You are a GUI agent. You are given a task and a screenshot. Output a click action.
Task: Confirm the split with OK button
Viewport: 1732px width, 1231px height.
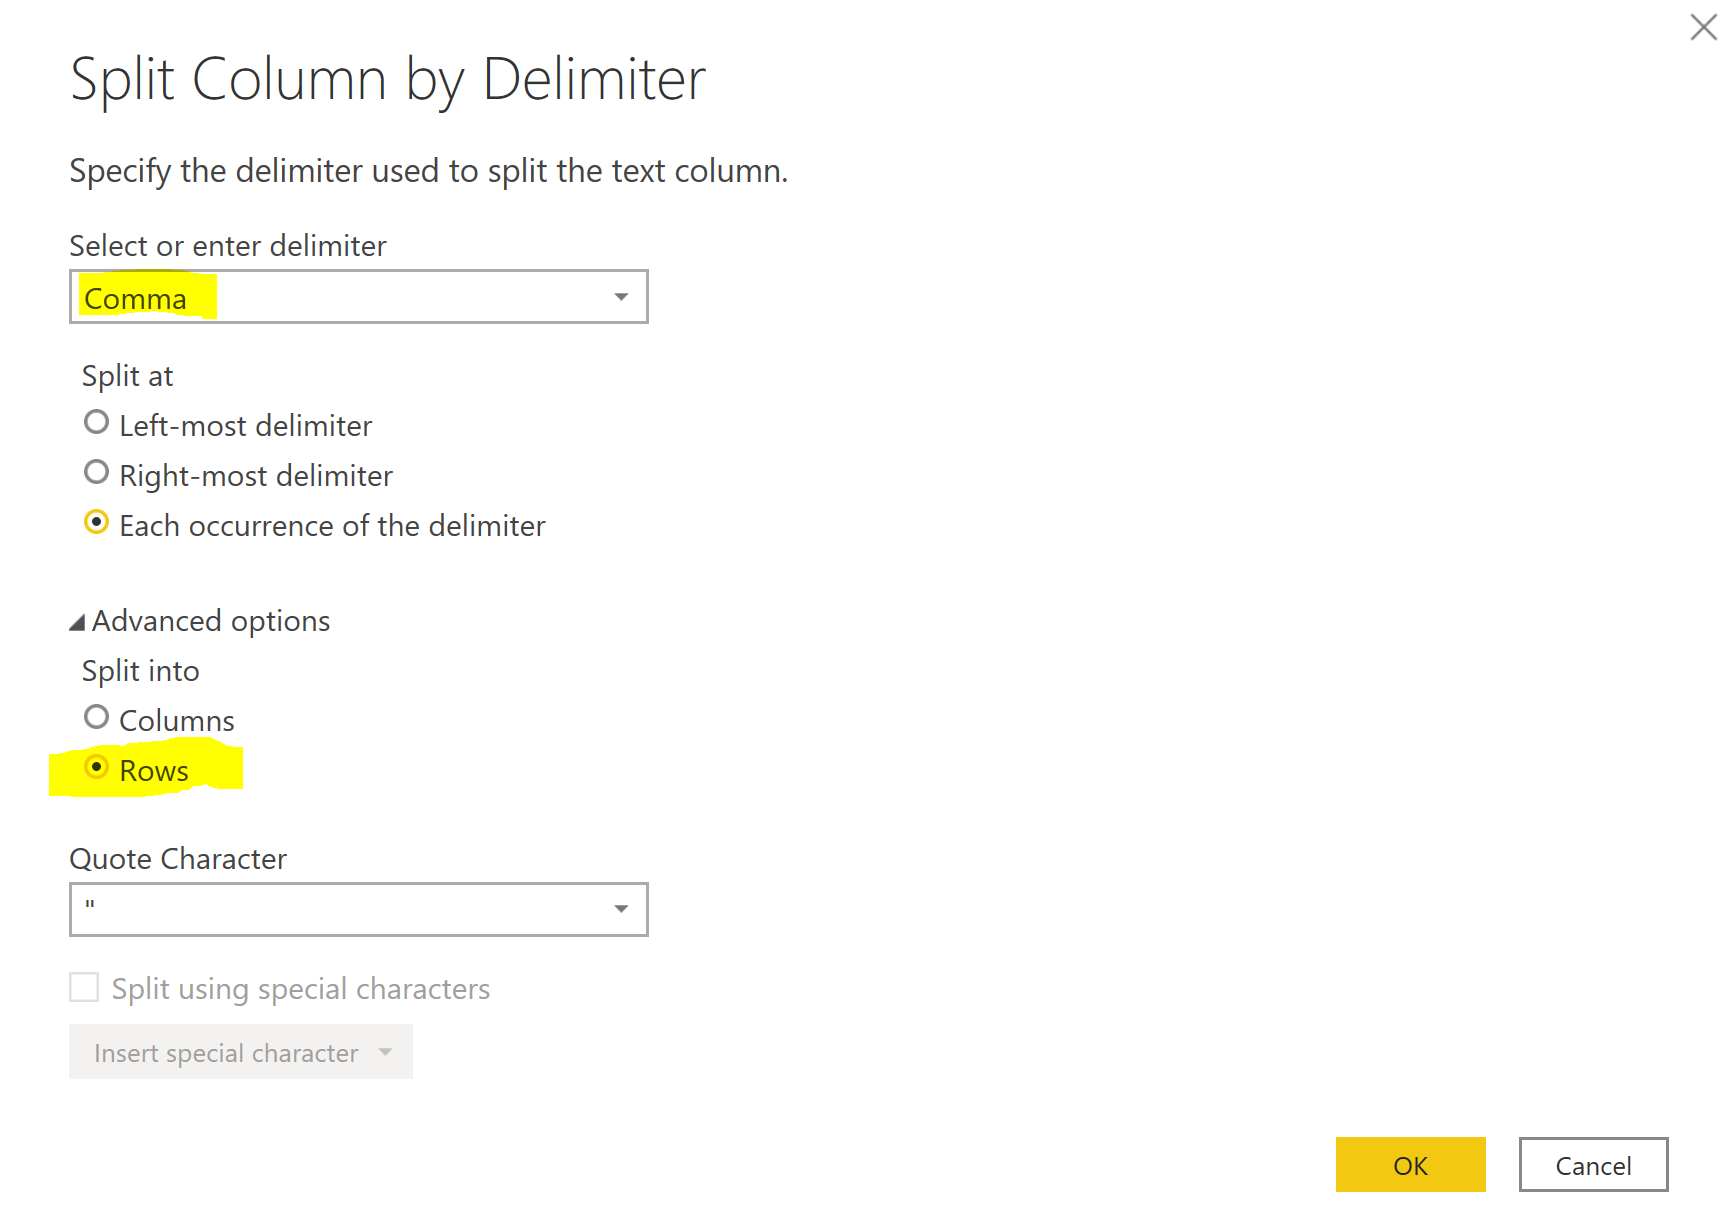coord(1410,1165)
